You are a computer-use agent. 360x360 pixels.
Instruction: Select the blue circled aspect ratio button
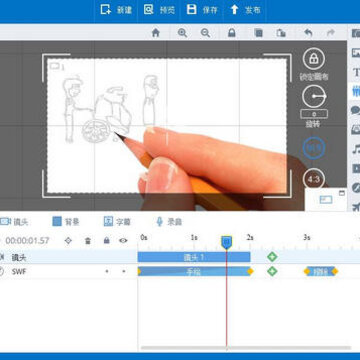(x=314, y=147)
